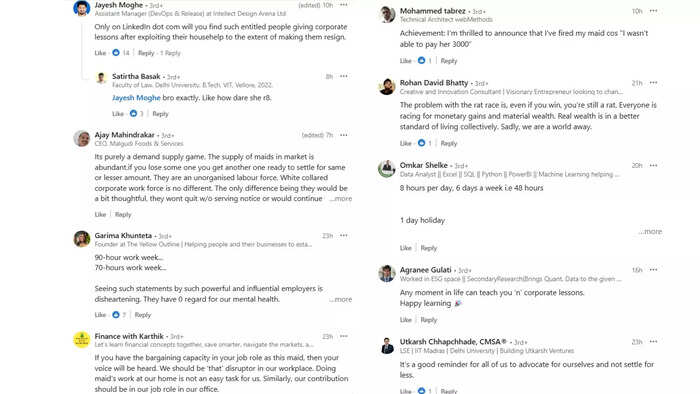The height and width of the screenshot is (394, 700).
Task: Click the like reaction icon under Rohan David Bhatty's comment
Action: point(421,143)
